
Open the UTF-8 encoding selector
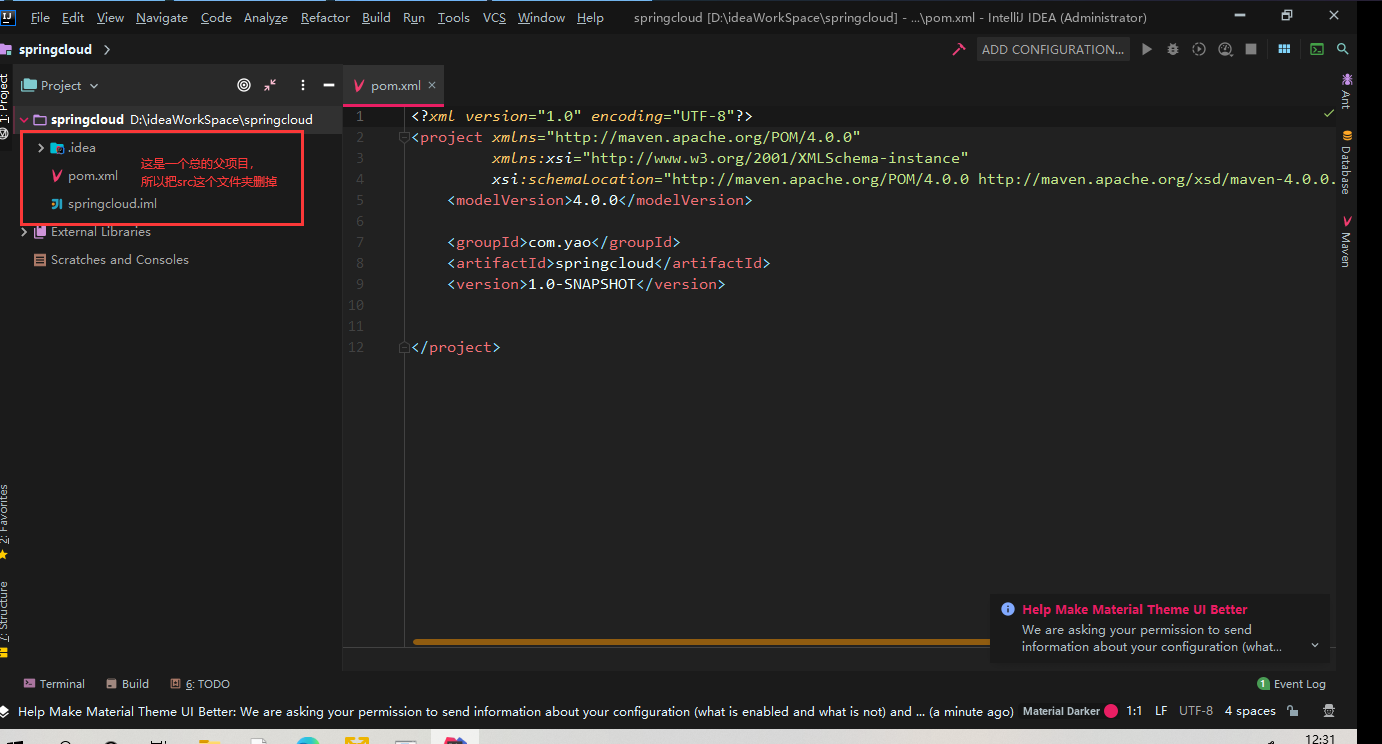click(1196, 711)
